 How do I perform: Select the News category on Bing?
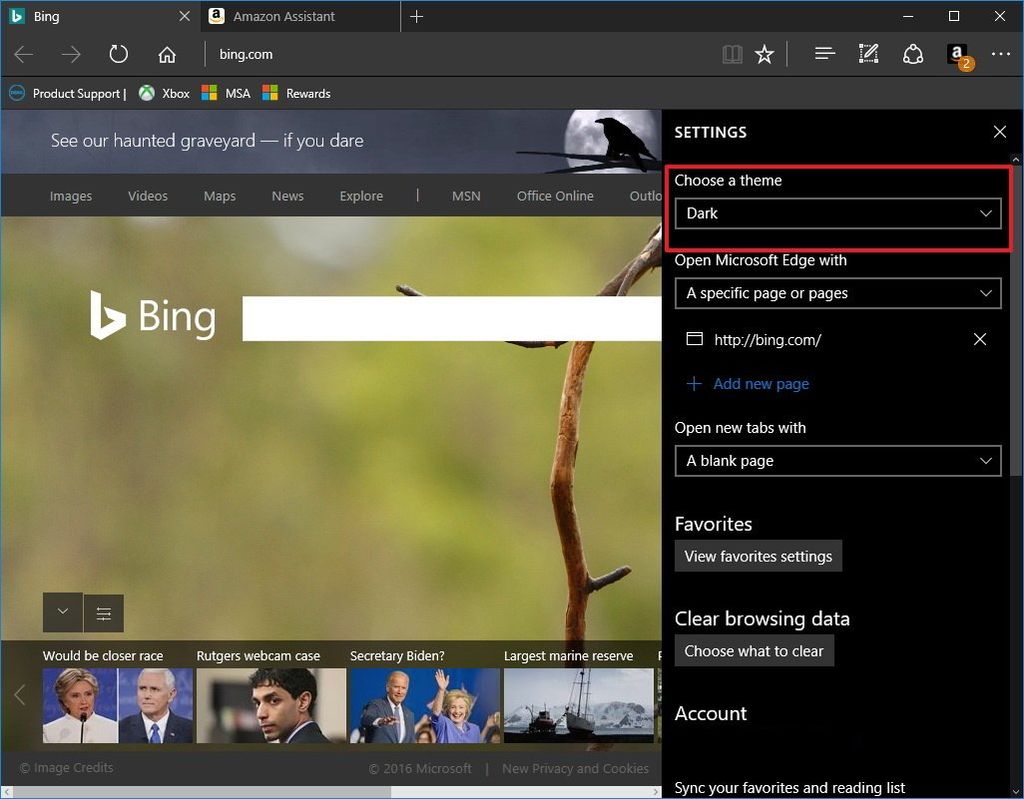[x=287, y=195]
